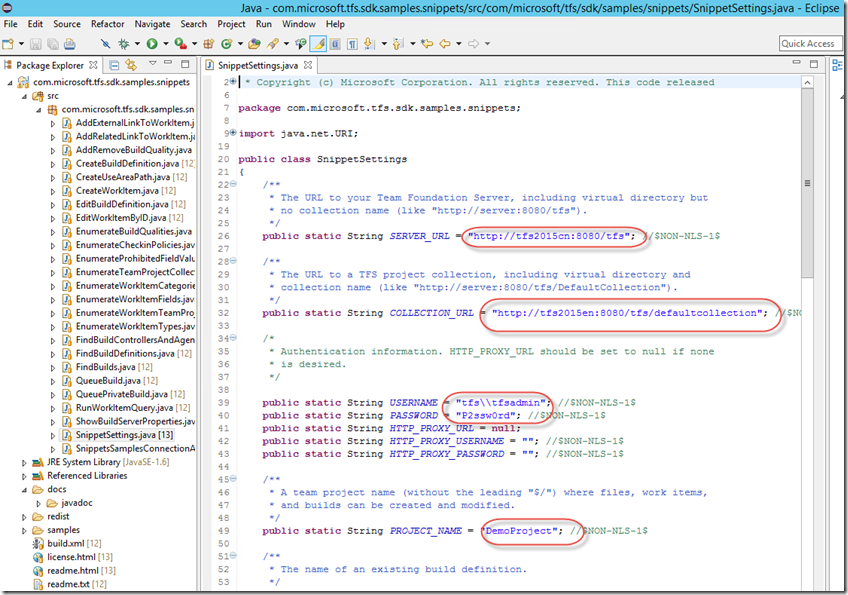
Task: Go to Last Edit Location icon
Action: tap(427, 44)
